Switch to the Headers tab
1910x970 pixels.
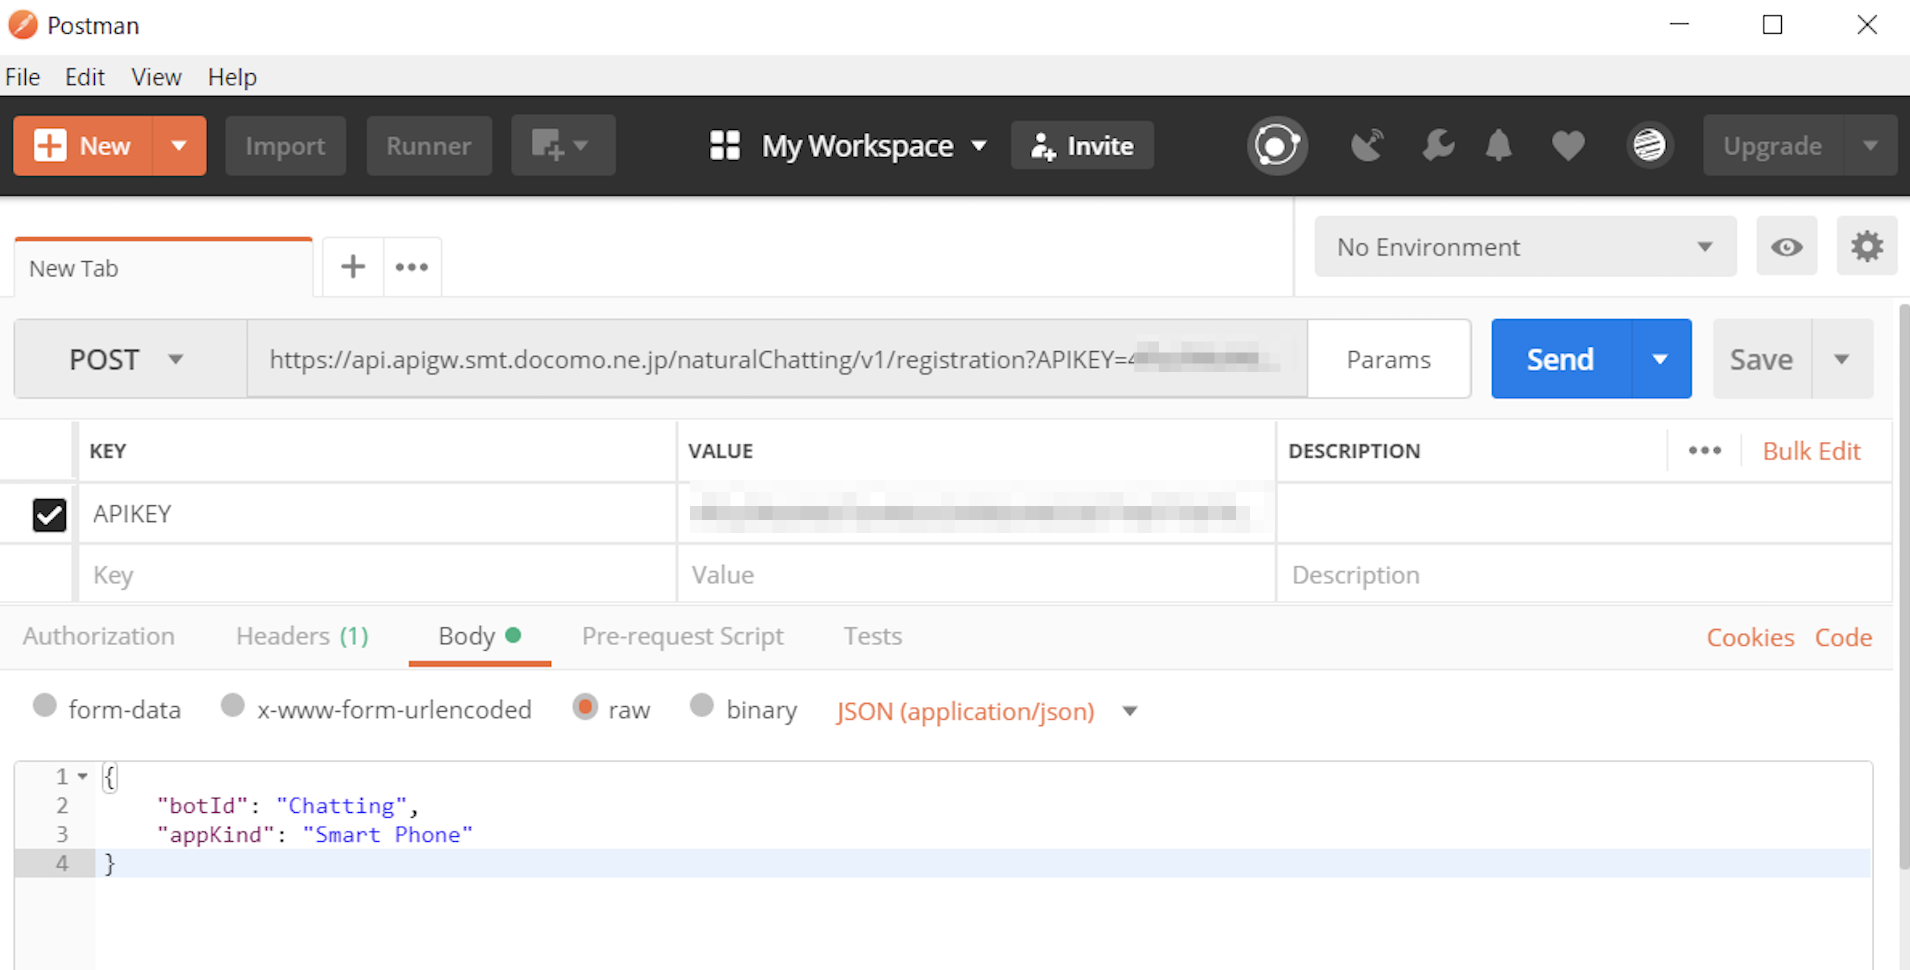pyautogui.click(x=302, y=636)
